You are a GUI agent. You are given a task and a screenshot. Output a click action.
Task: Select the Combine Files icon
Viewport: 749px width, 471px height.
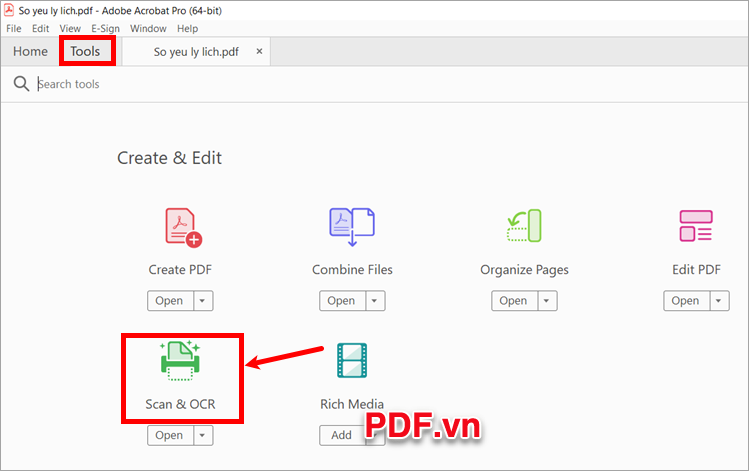pos(351,226)
